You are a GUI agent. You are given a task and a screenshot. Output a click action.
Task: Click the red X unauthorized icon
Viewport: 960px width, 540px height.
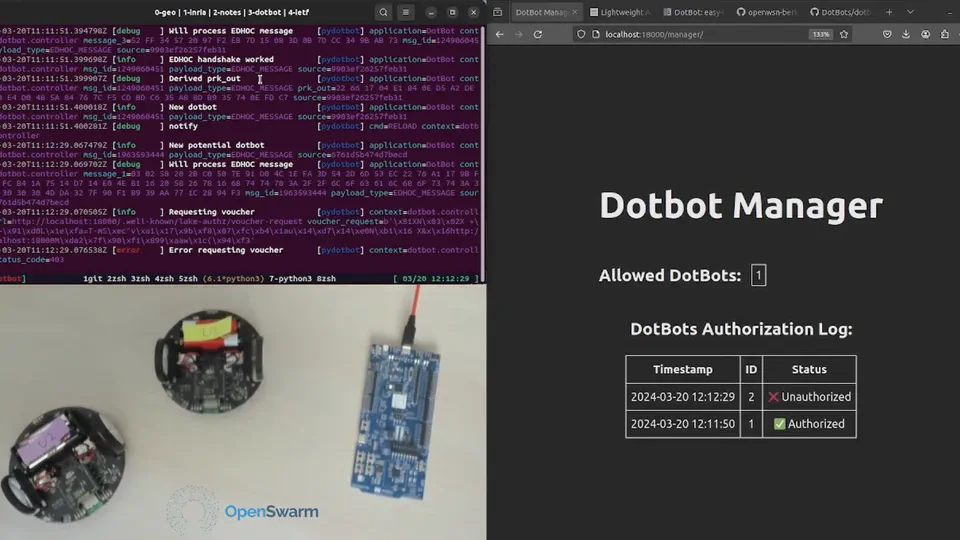click(x=773, y=397)
